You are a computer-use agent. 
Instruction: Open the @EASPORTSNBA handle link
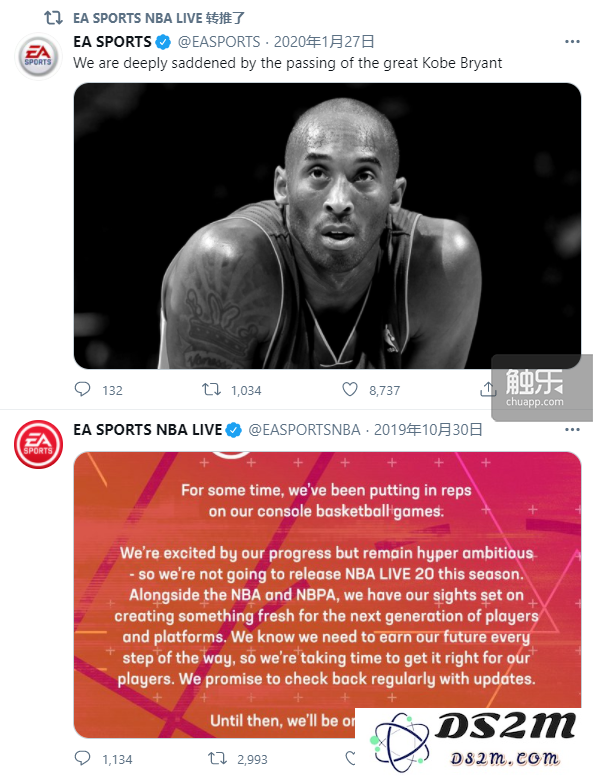click(304, 430)
